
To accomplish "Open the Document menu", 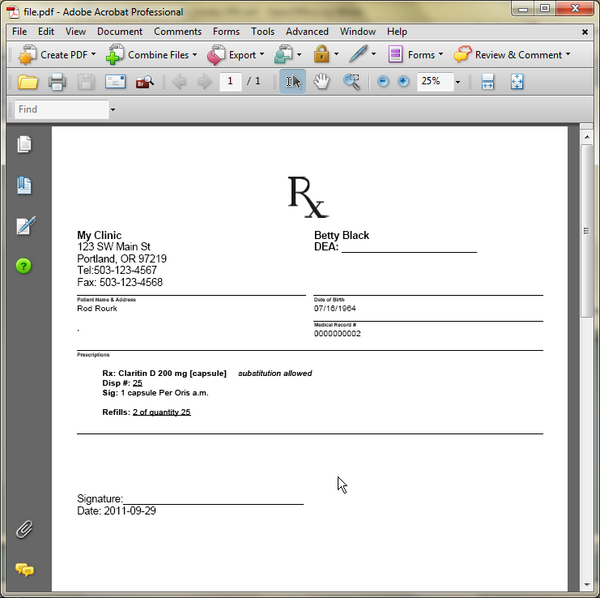I will point(120,31).
